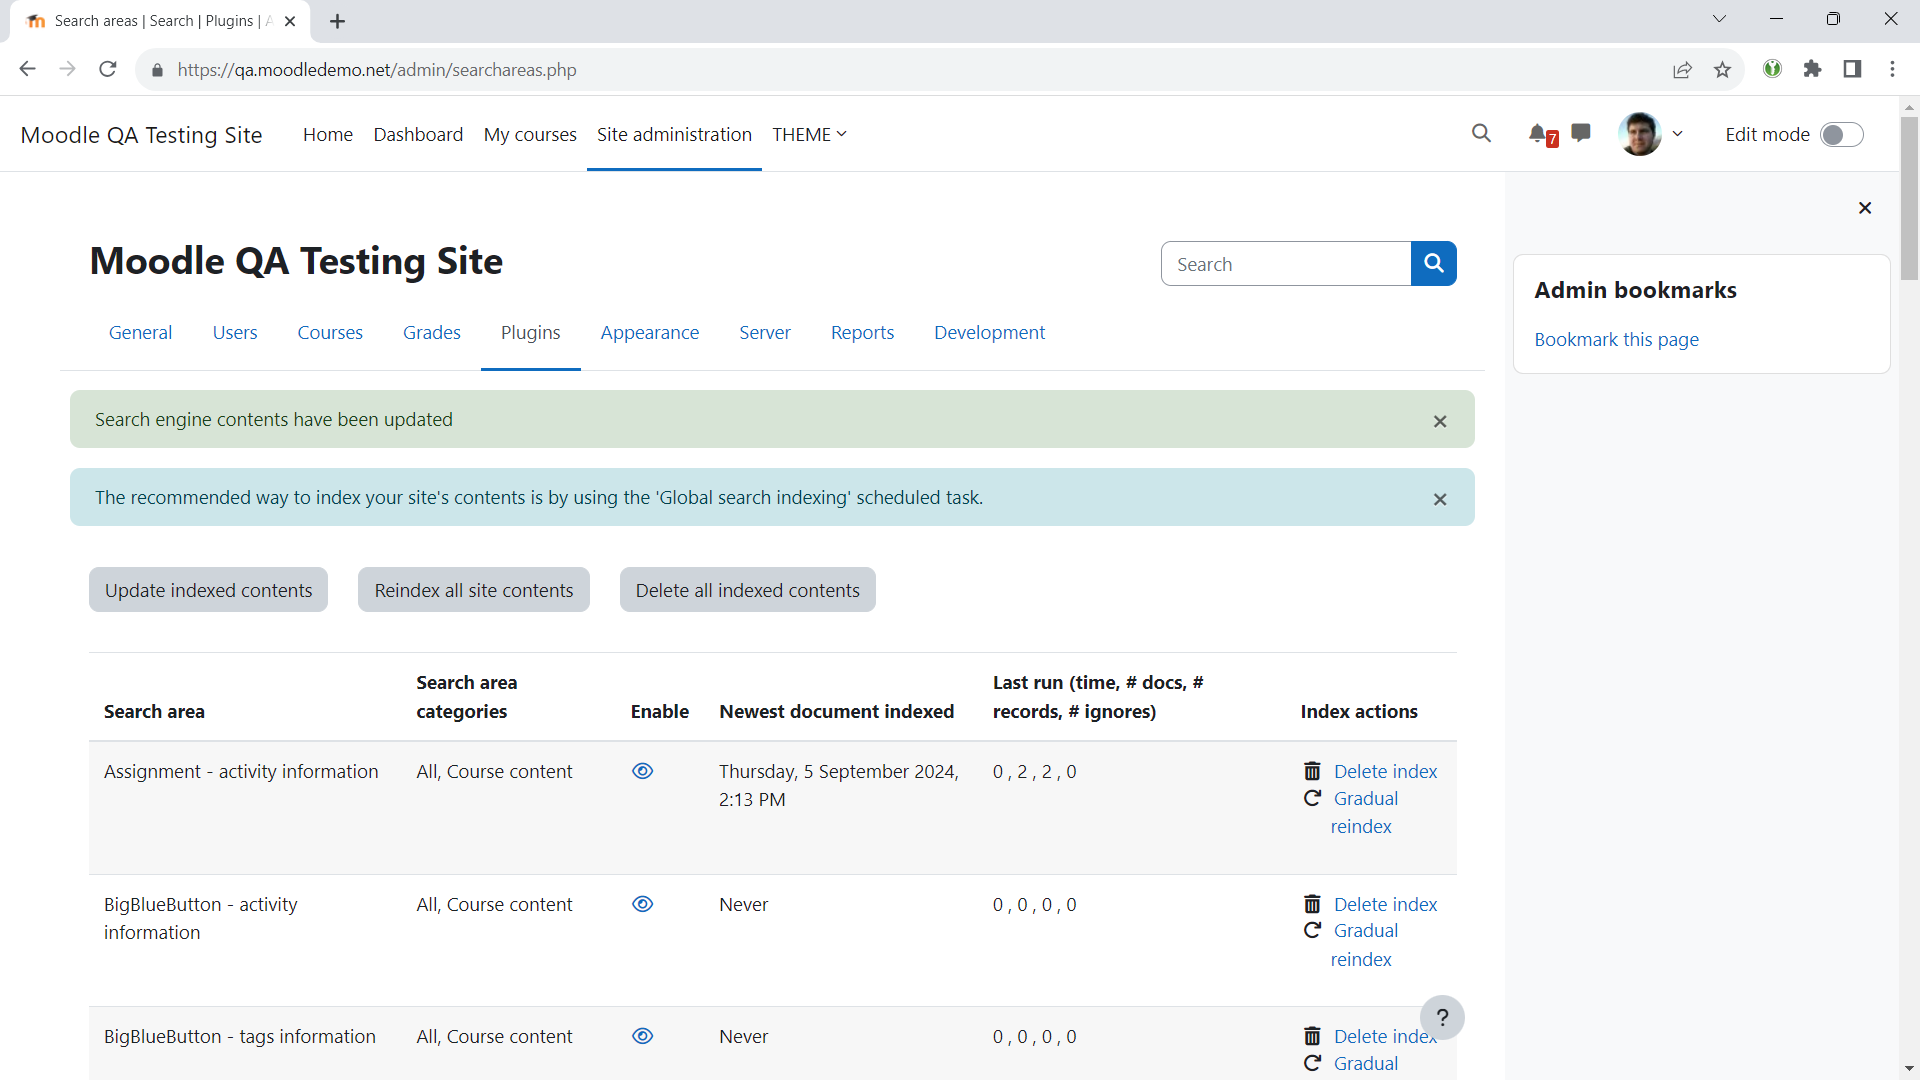
Task: Toggle Edit mode switch
Action: (1842, 135)
